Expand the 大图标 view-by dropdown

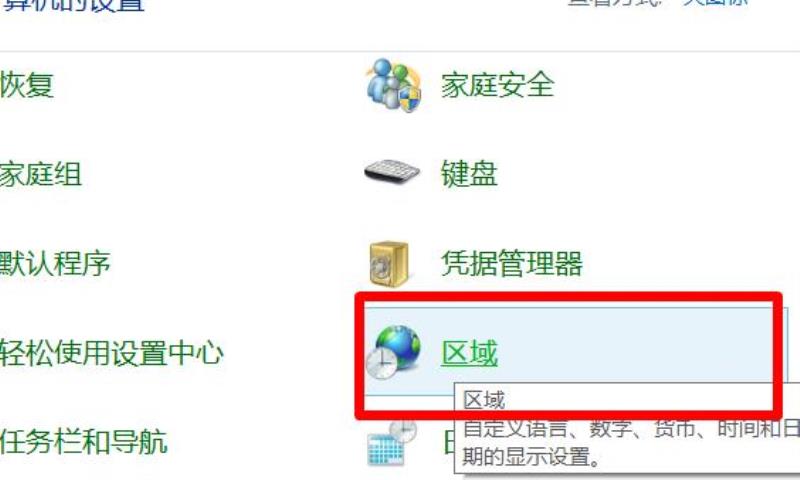[716, 2]
